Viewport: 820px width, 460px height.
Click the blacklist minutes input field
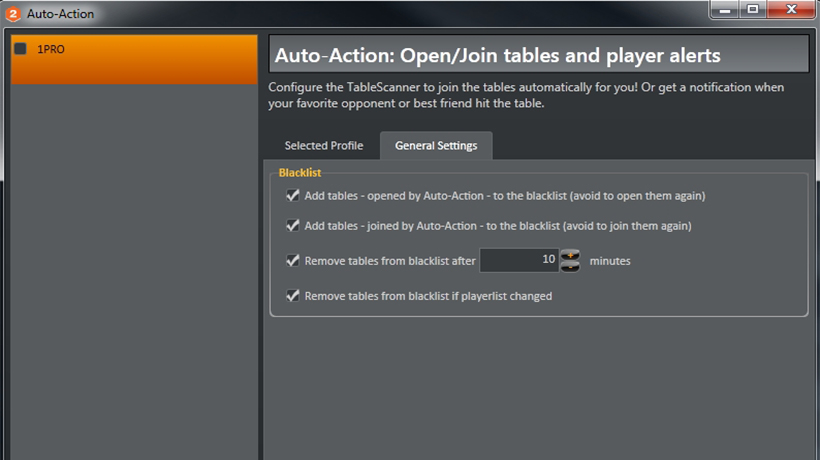point(519,260)
